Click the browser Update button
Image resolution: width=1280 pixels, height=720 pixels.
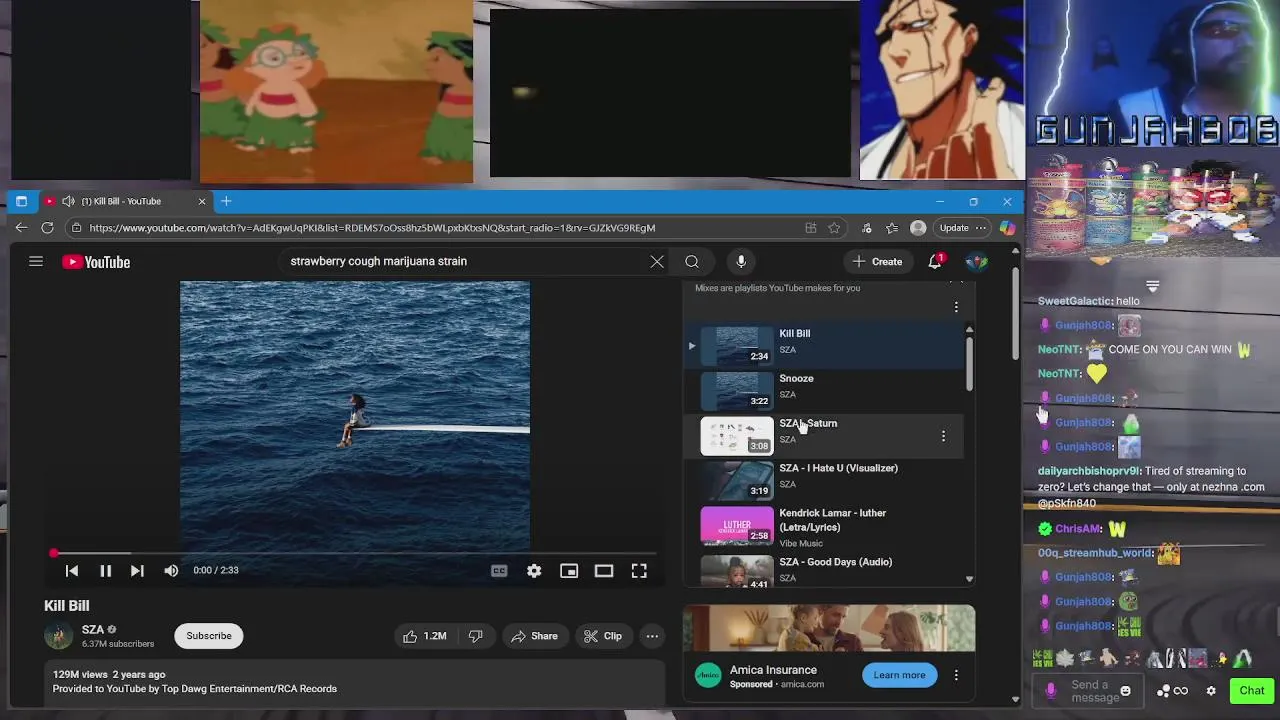click(954, 228)
